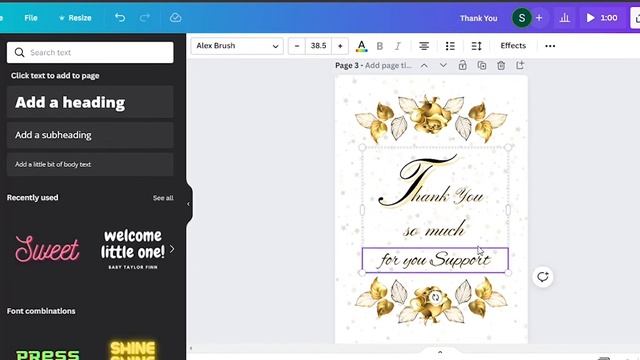
Task: Delete Page 3 with the trash icon
Action: (x=501, y=65)
